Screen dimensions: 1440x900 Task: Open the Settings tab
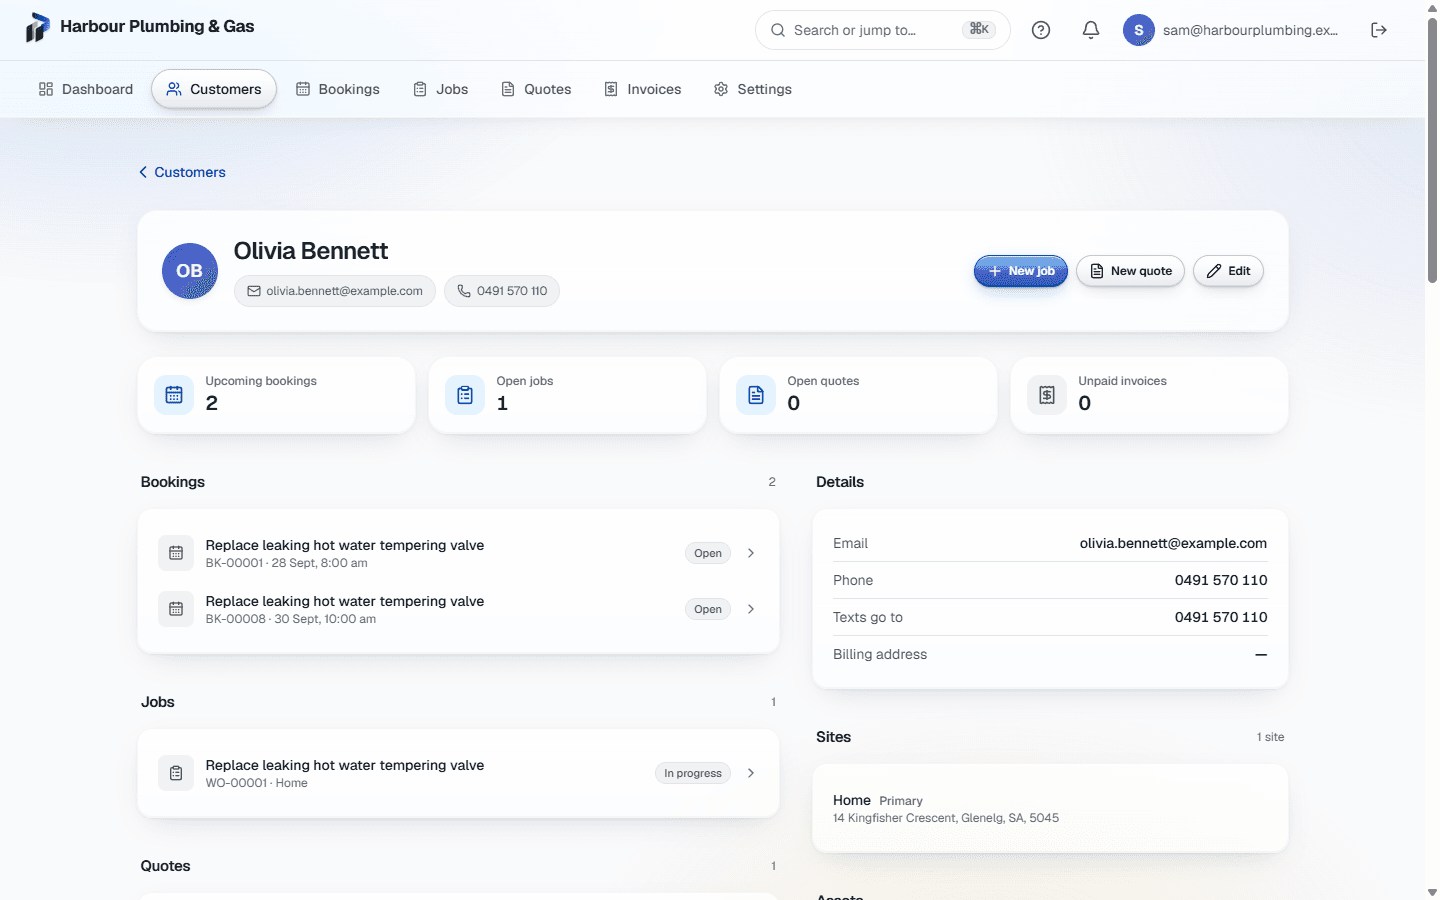753,89
